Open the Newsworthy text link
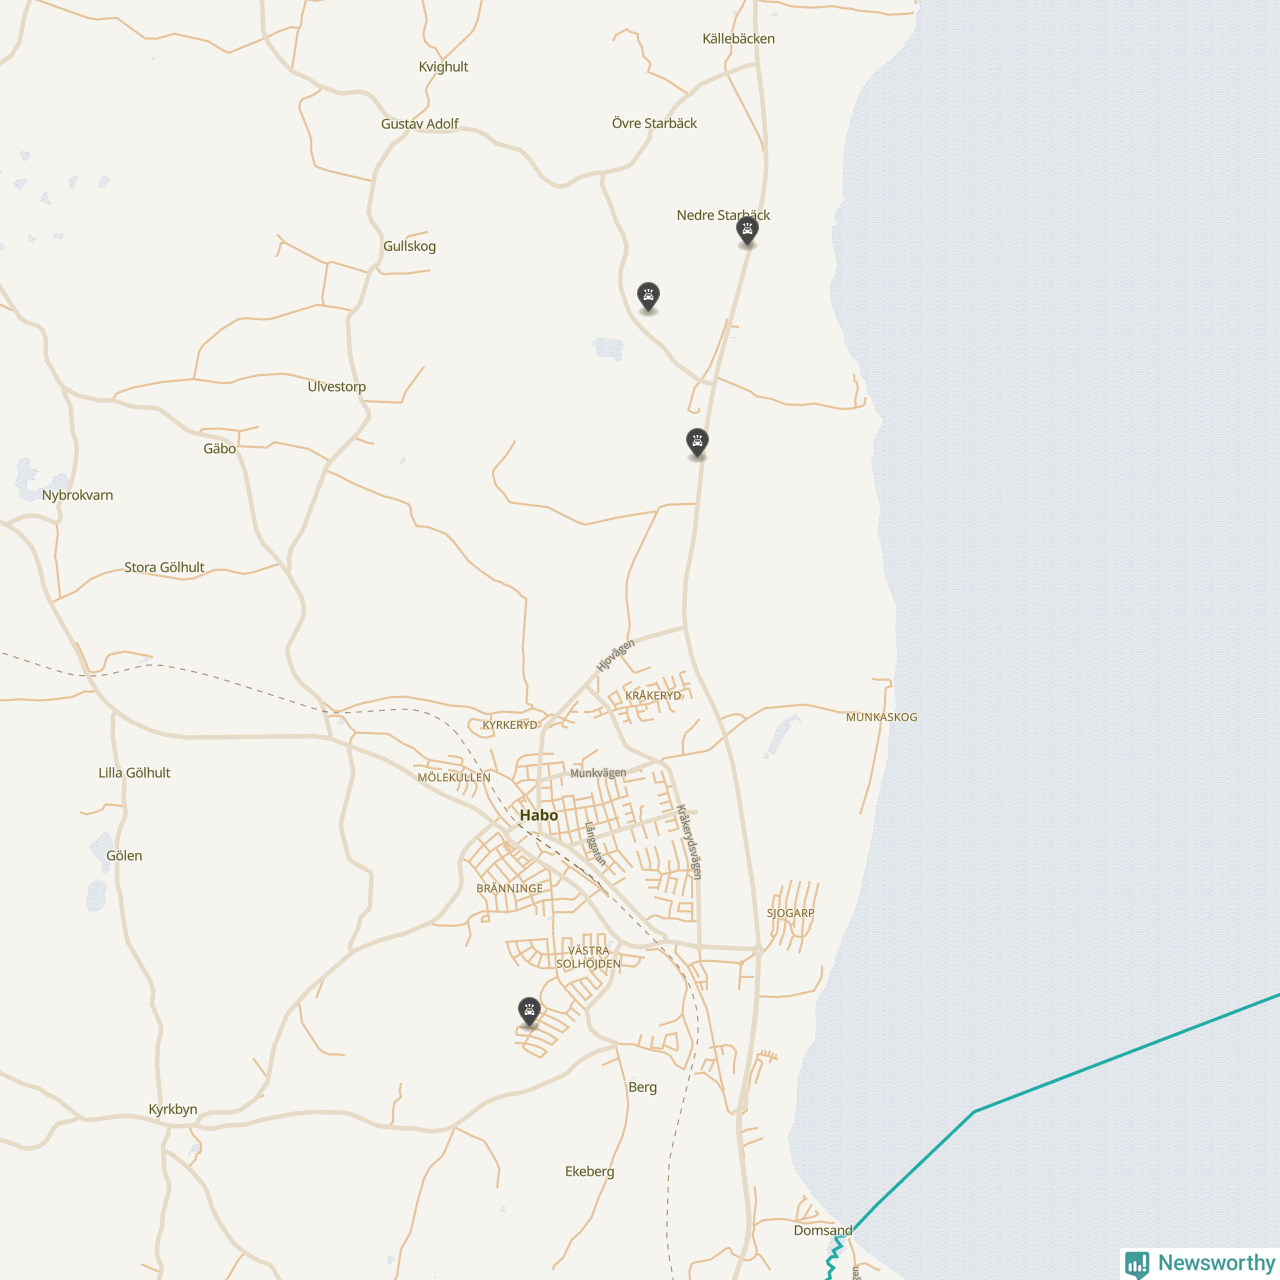This screenshot has width=1280, height=1280. tap(1216, 1263)
